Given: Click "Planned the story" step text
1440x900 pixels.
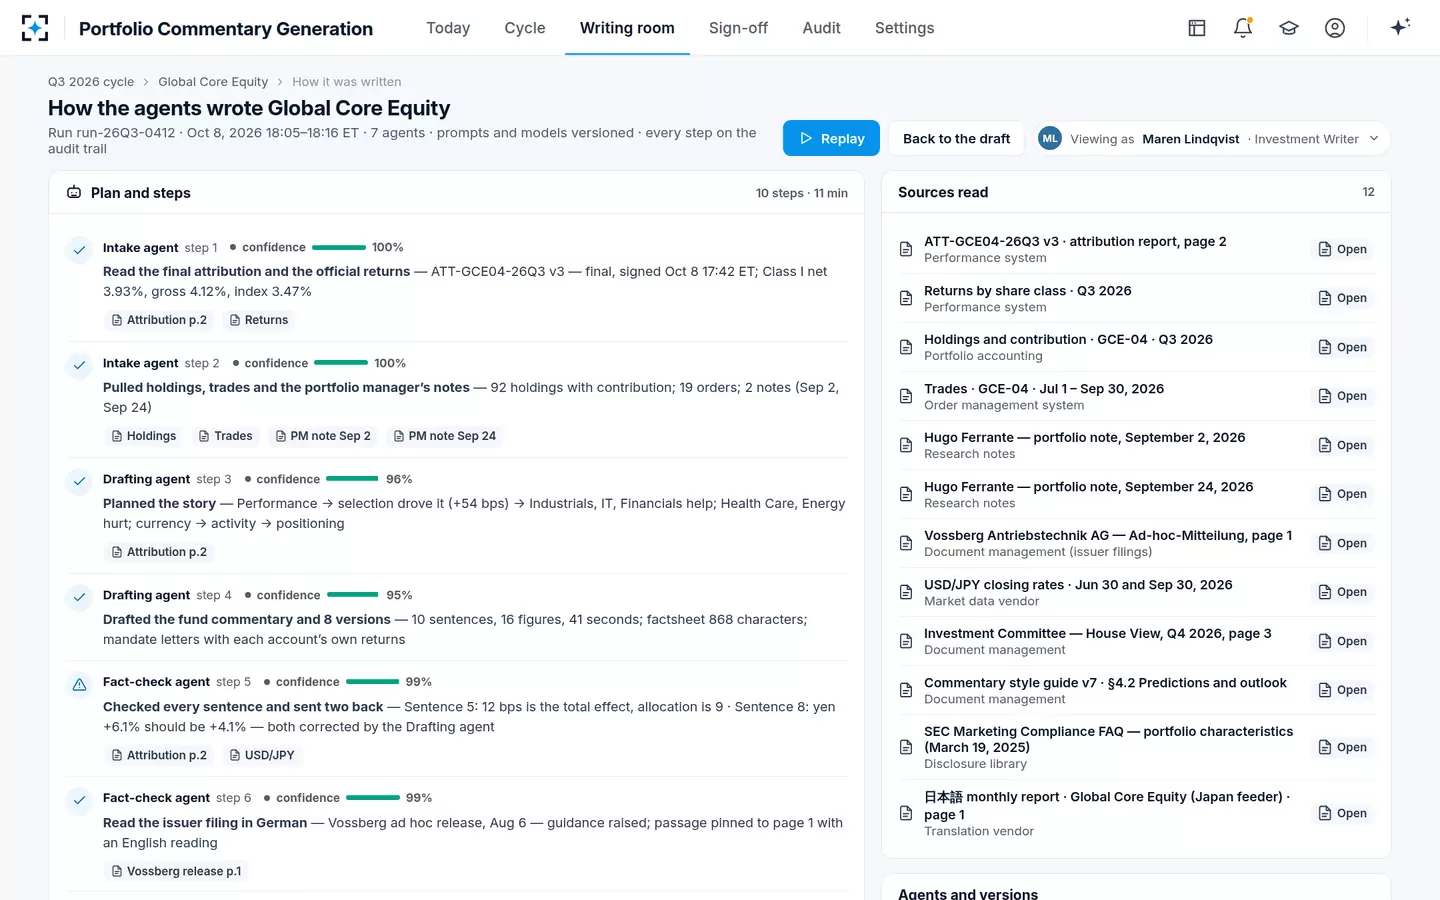Looking at the screenshot, I should point(159,503).
